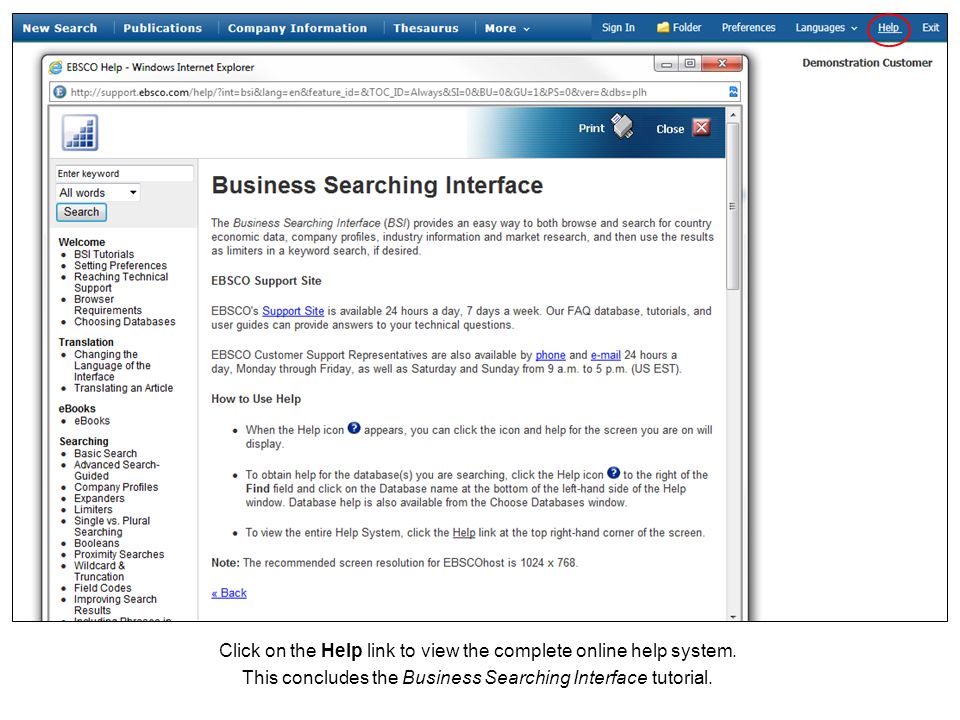This screenshot has width=960, height=720.
Task: Click the Print label in help header
Action: coord(591,128)
